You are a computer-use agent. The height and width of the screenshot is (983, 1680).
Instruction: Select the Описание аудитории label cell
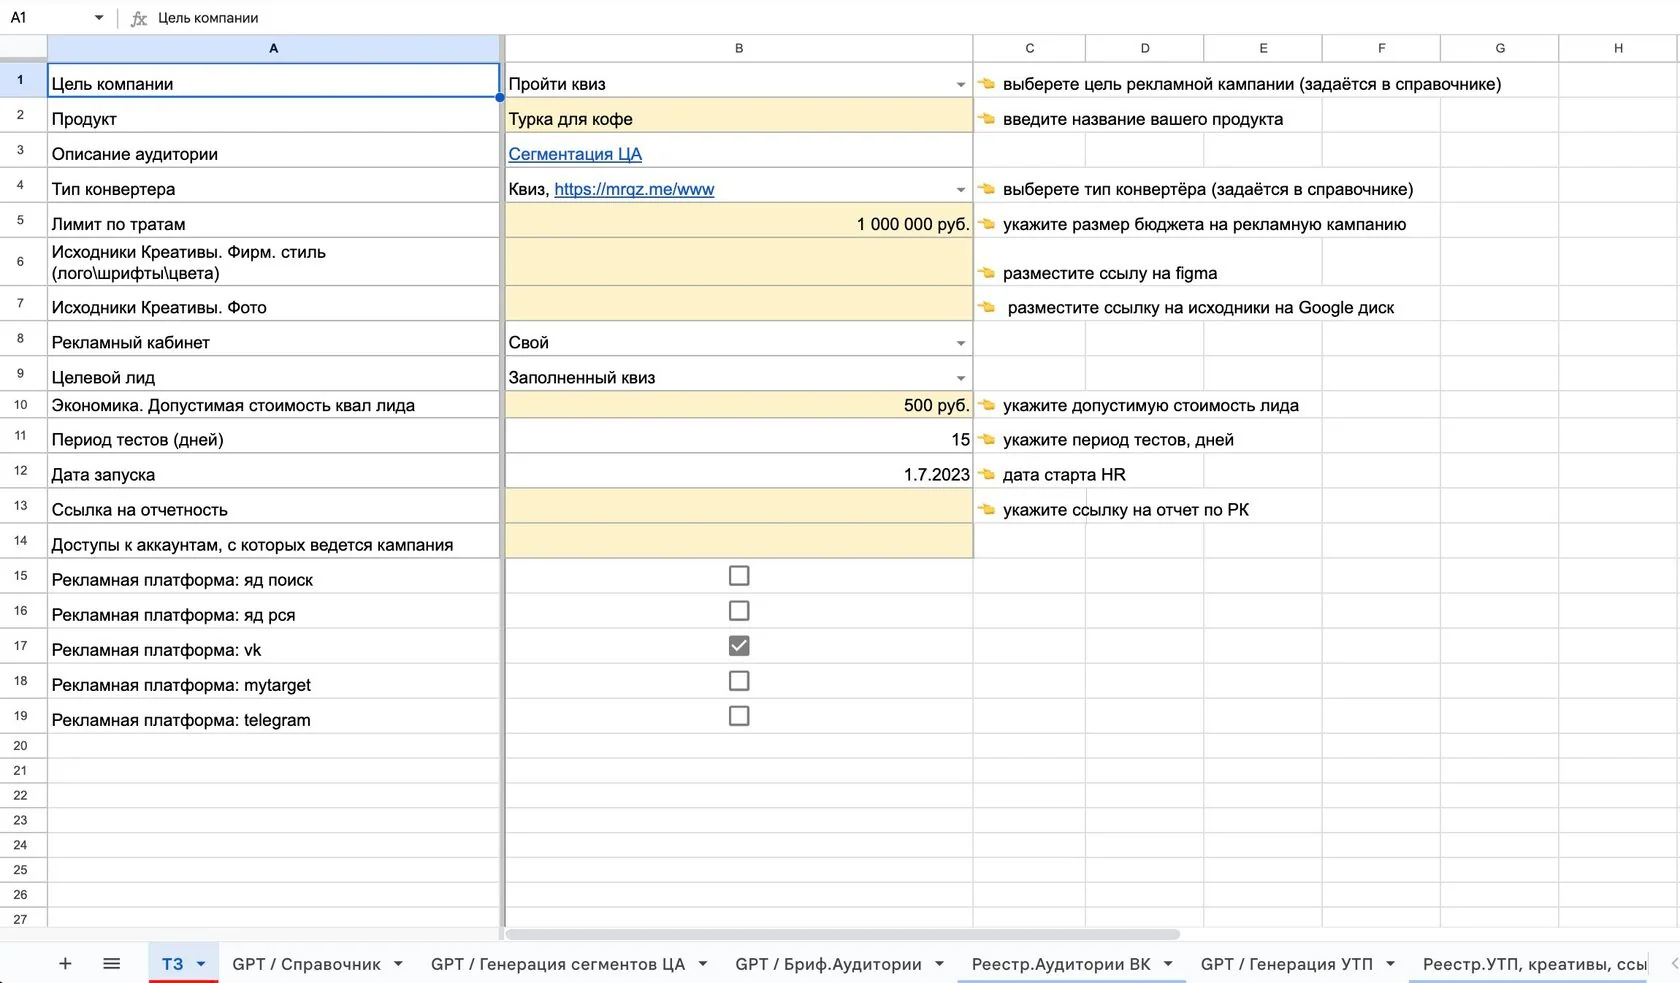tap(273, 150)
